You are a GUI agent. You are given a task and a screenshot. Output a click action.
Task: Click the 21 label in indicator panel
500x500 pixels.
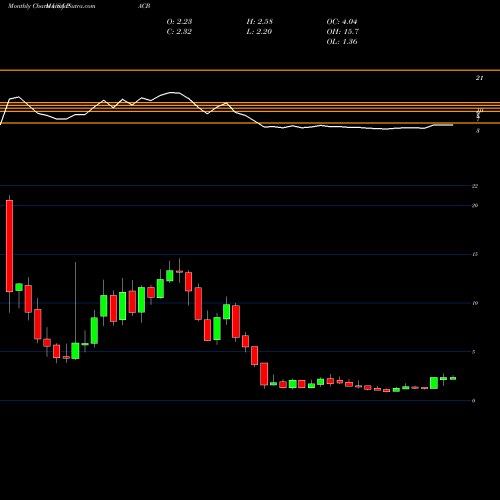pos(479,78)
